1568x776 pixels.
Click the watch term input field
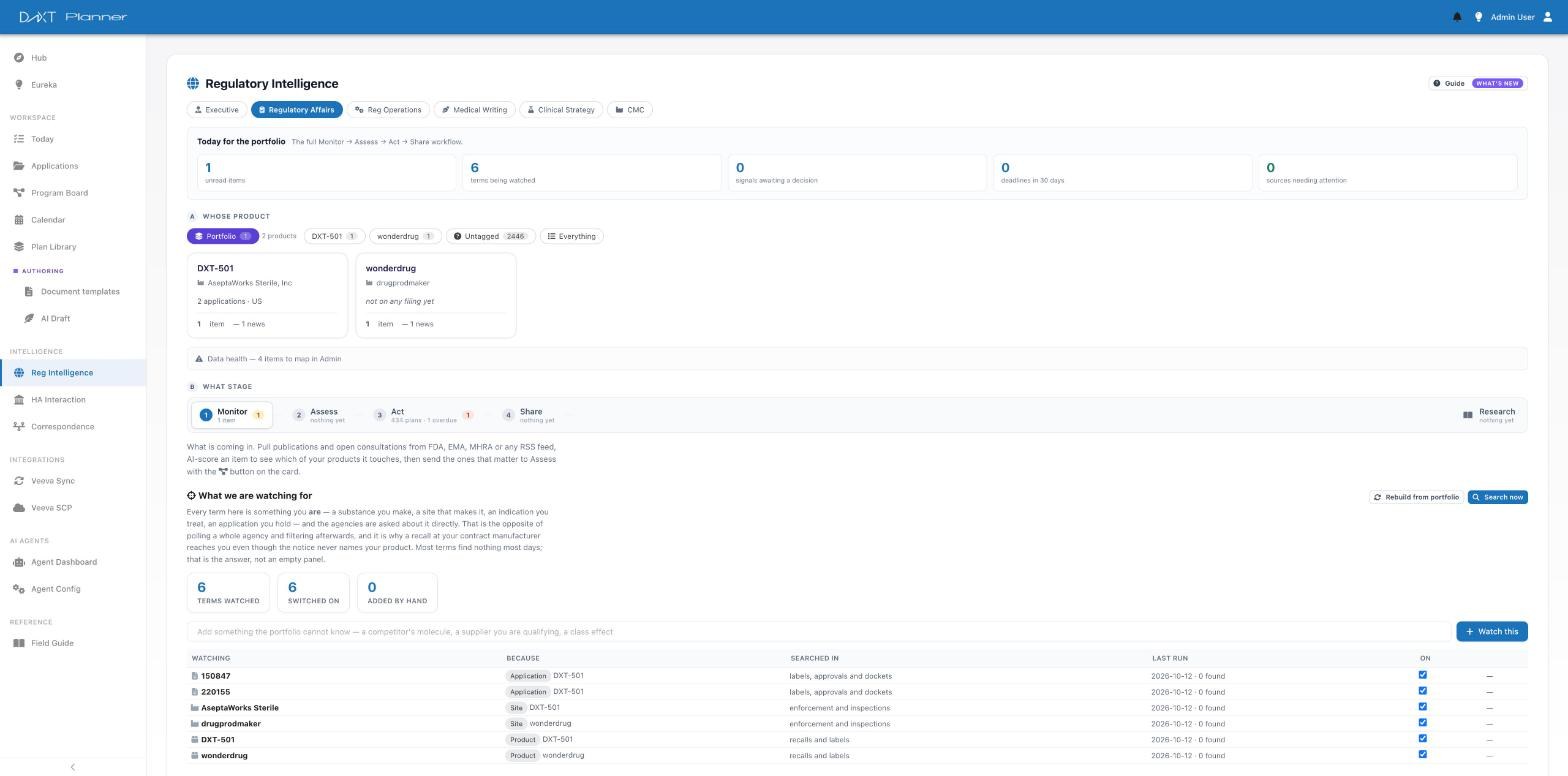point(818,632)
